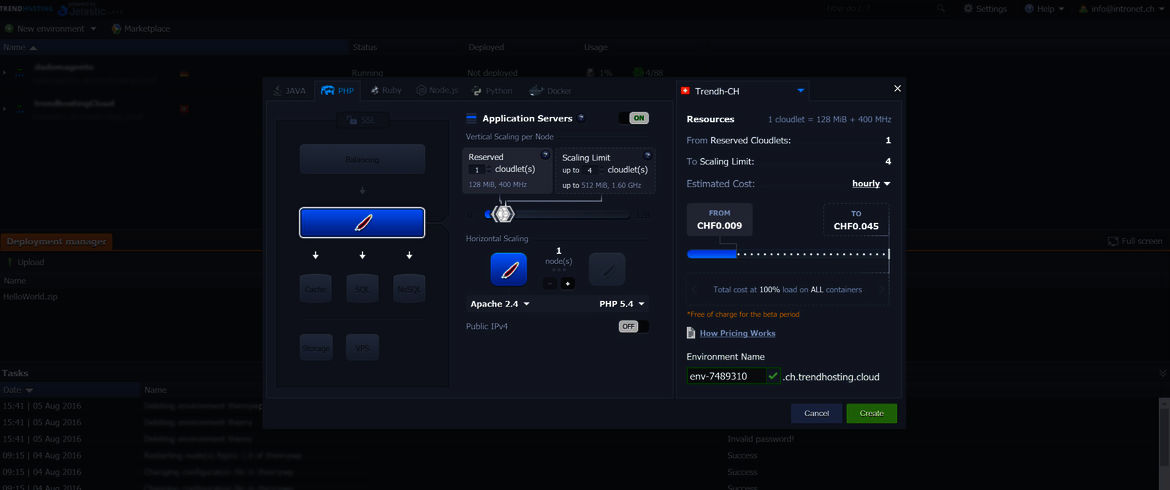Click the green name-valid checkmark
Screen dimensions: 1170x490
[772, 377]
